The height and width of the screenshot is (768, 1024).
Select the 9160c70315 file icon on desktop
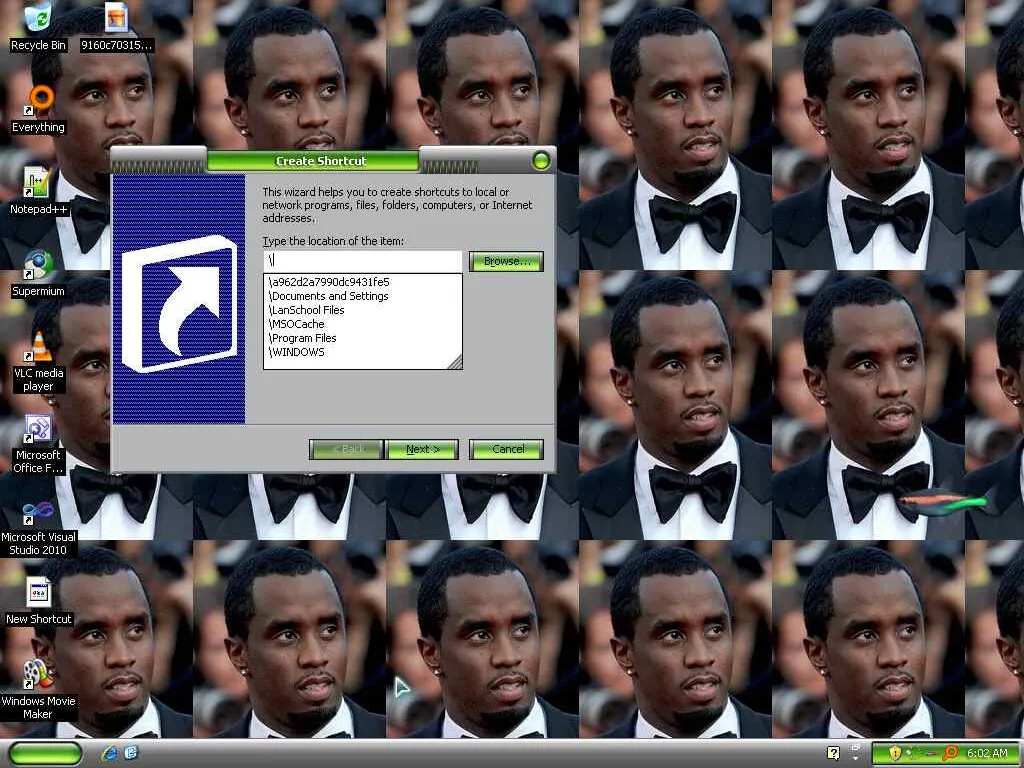[116, 27]
